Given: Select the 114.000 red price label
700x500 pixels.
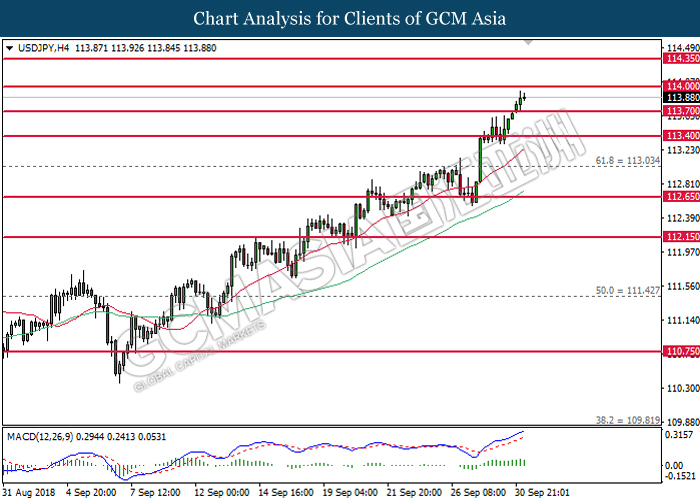Looking at the screenshot, I should tap(681, 86).
